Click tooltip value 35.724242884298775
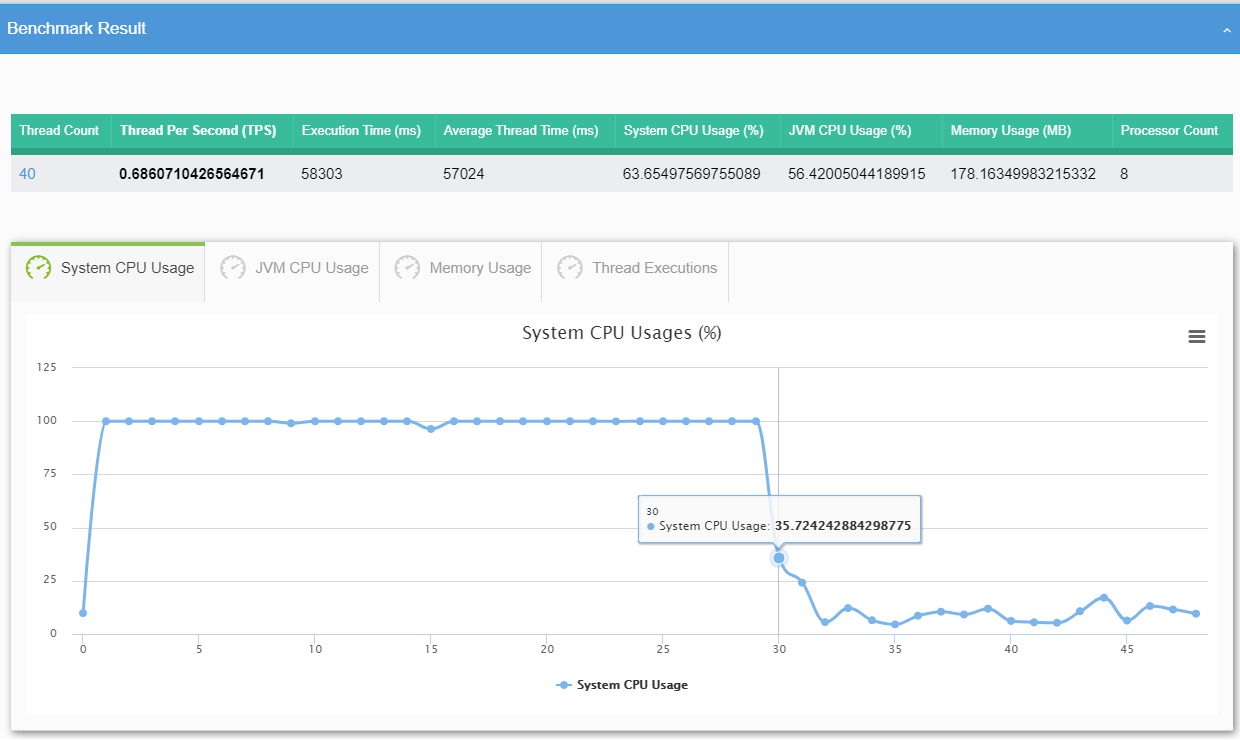 tap(843, 526)
